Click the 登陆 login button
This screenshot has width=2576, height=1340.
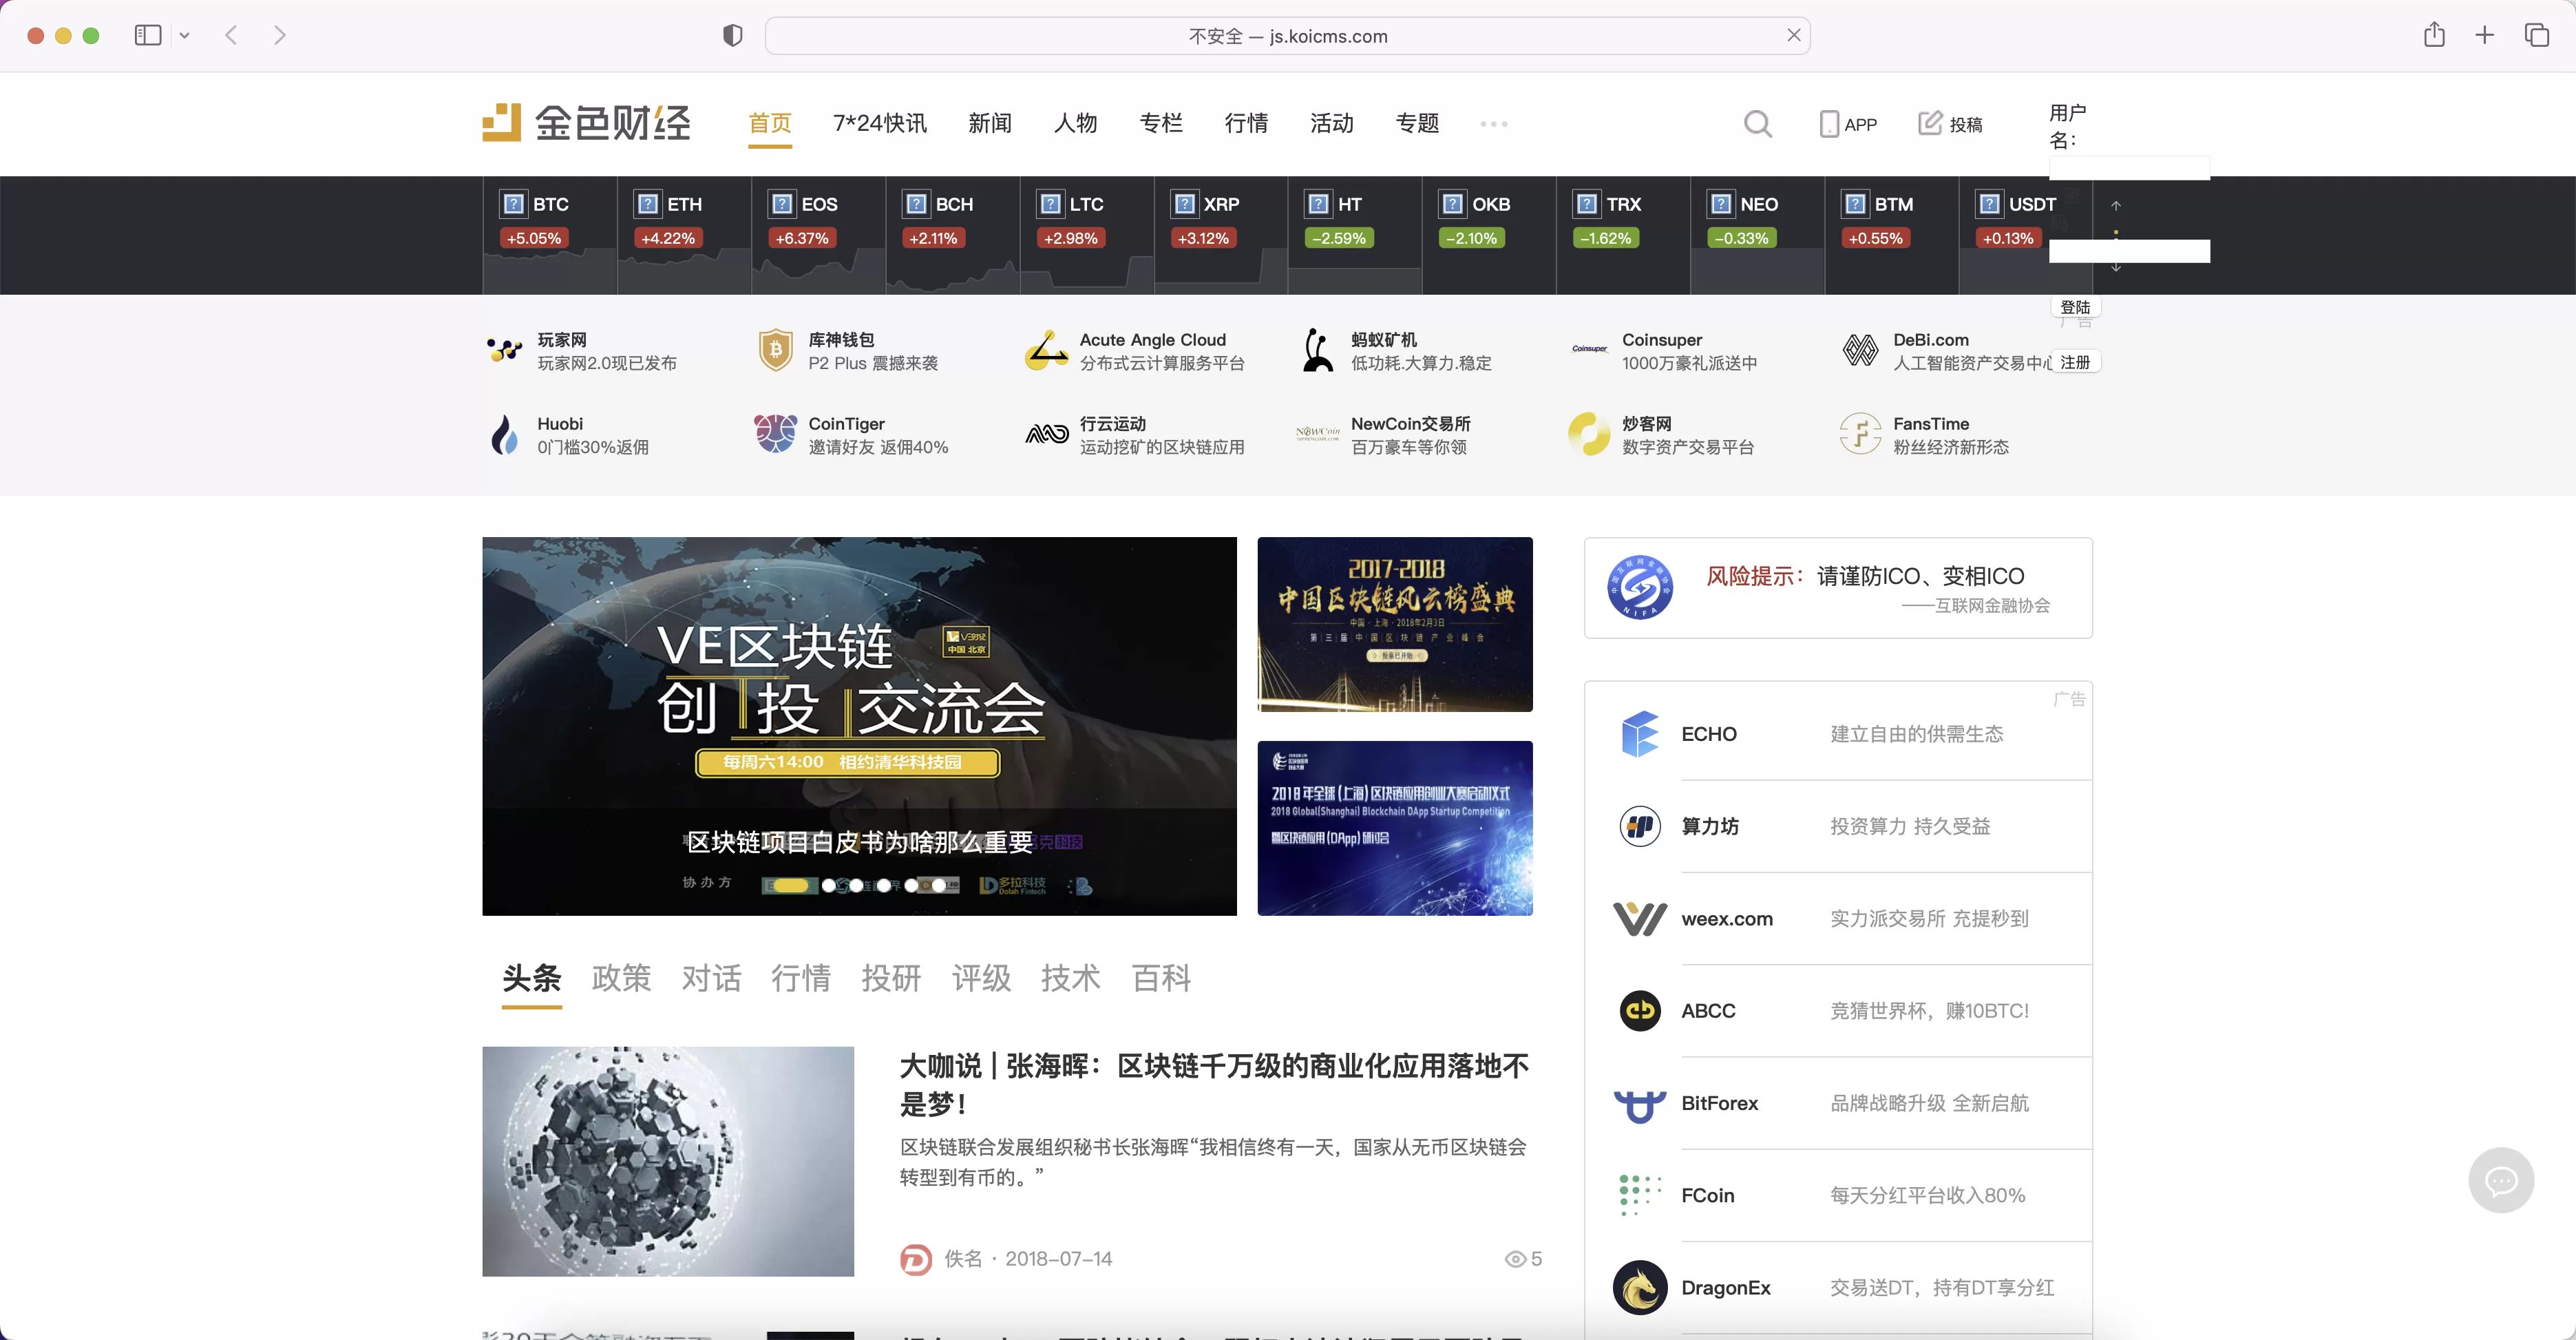(2075, 307)
